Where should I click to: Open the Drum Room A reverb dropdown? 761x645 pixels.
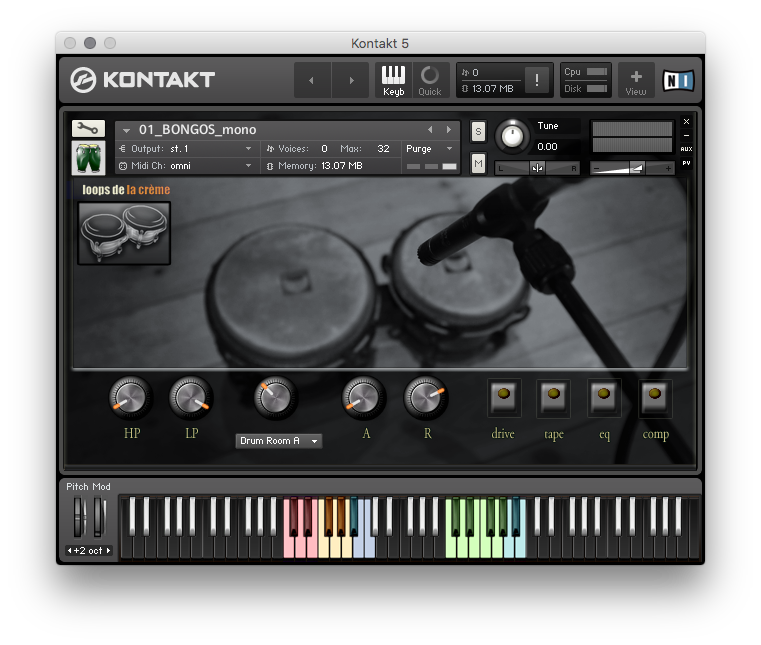[279, 441]
